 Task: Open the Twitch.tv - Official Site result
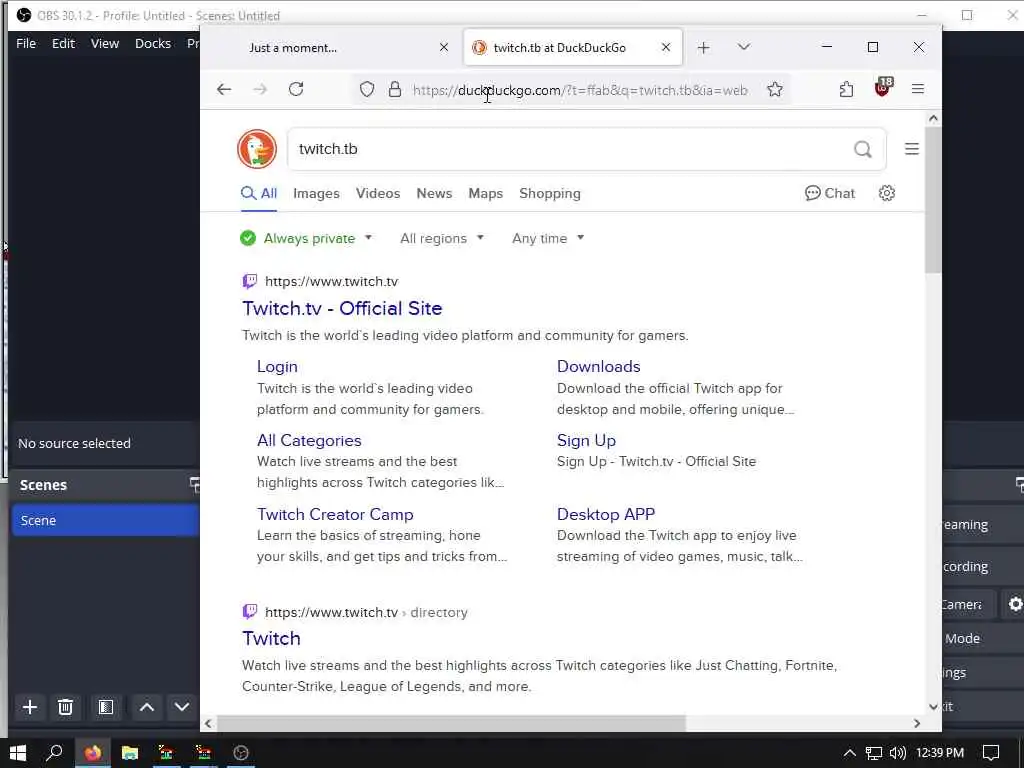pos(342,308)
